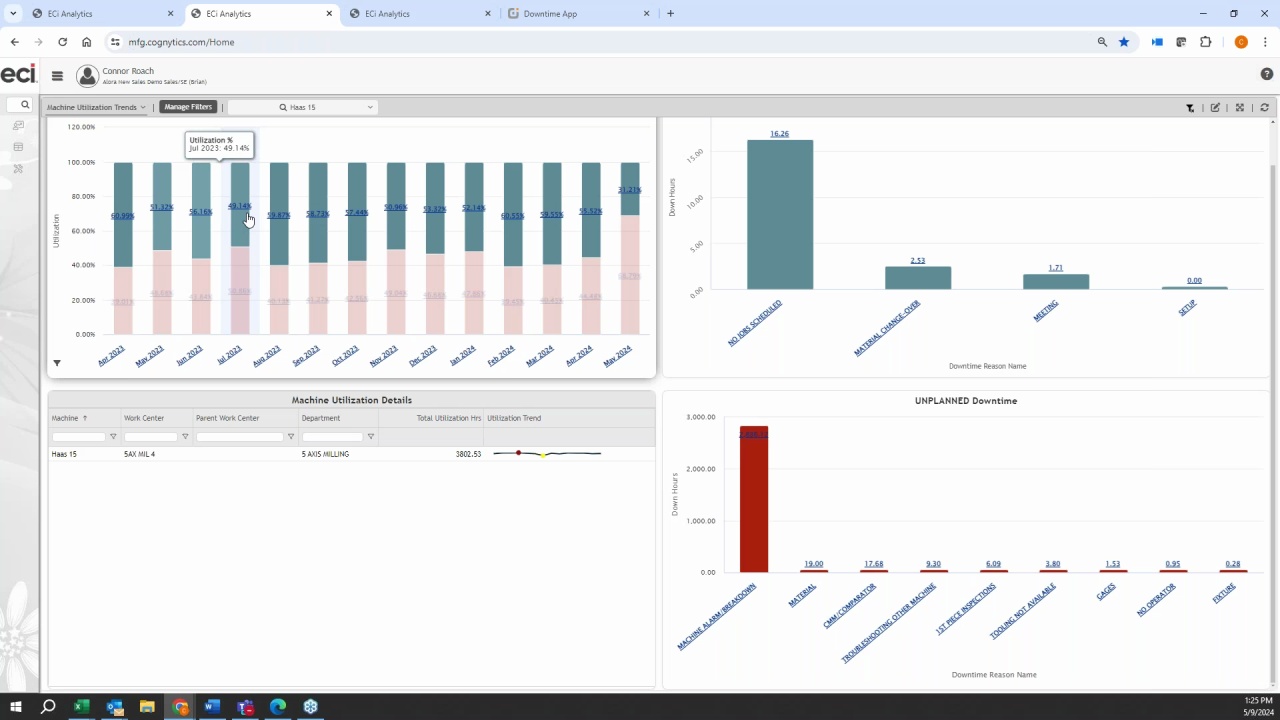The width and height of the screenshot is (1280, 720).
Task: Click the help question mark icon
Action: point(1267,75)
